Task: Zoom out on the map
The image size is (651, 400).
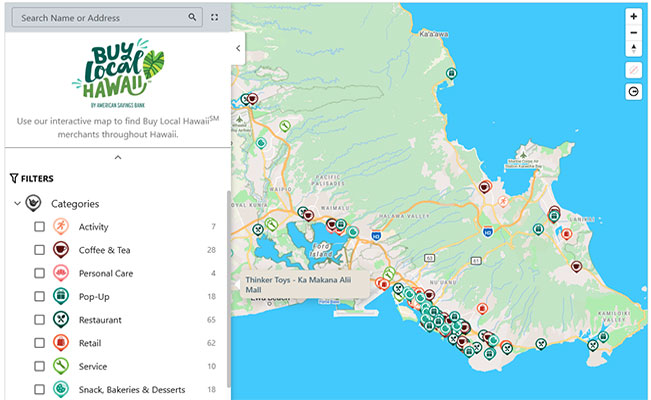Action: (634, 33)
